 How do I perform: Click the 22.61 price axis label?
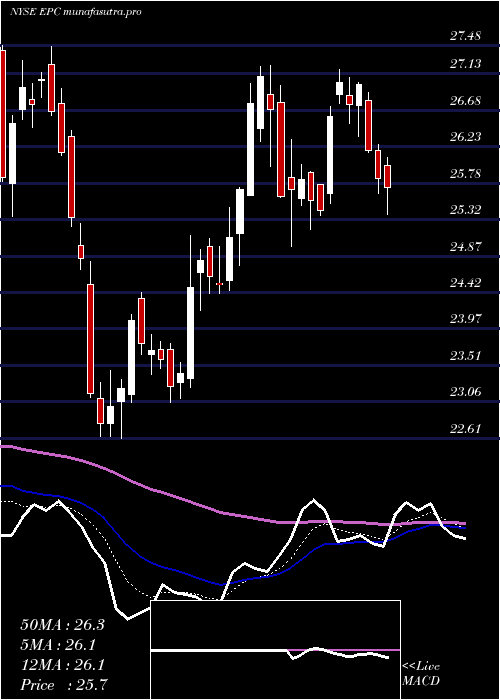point(465,429)
